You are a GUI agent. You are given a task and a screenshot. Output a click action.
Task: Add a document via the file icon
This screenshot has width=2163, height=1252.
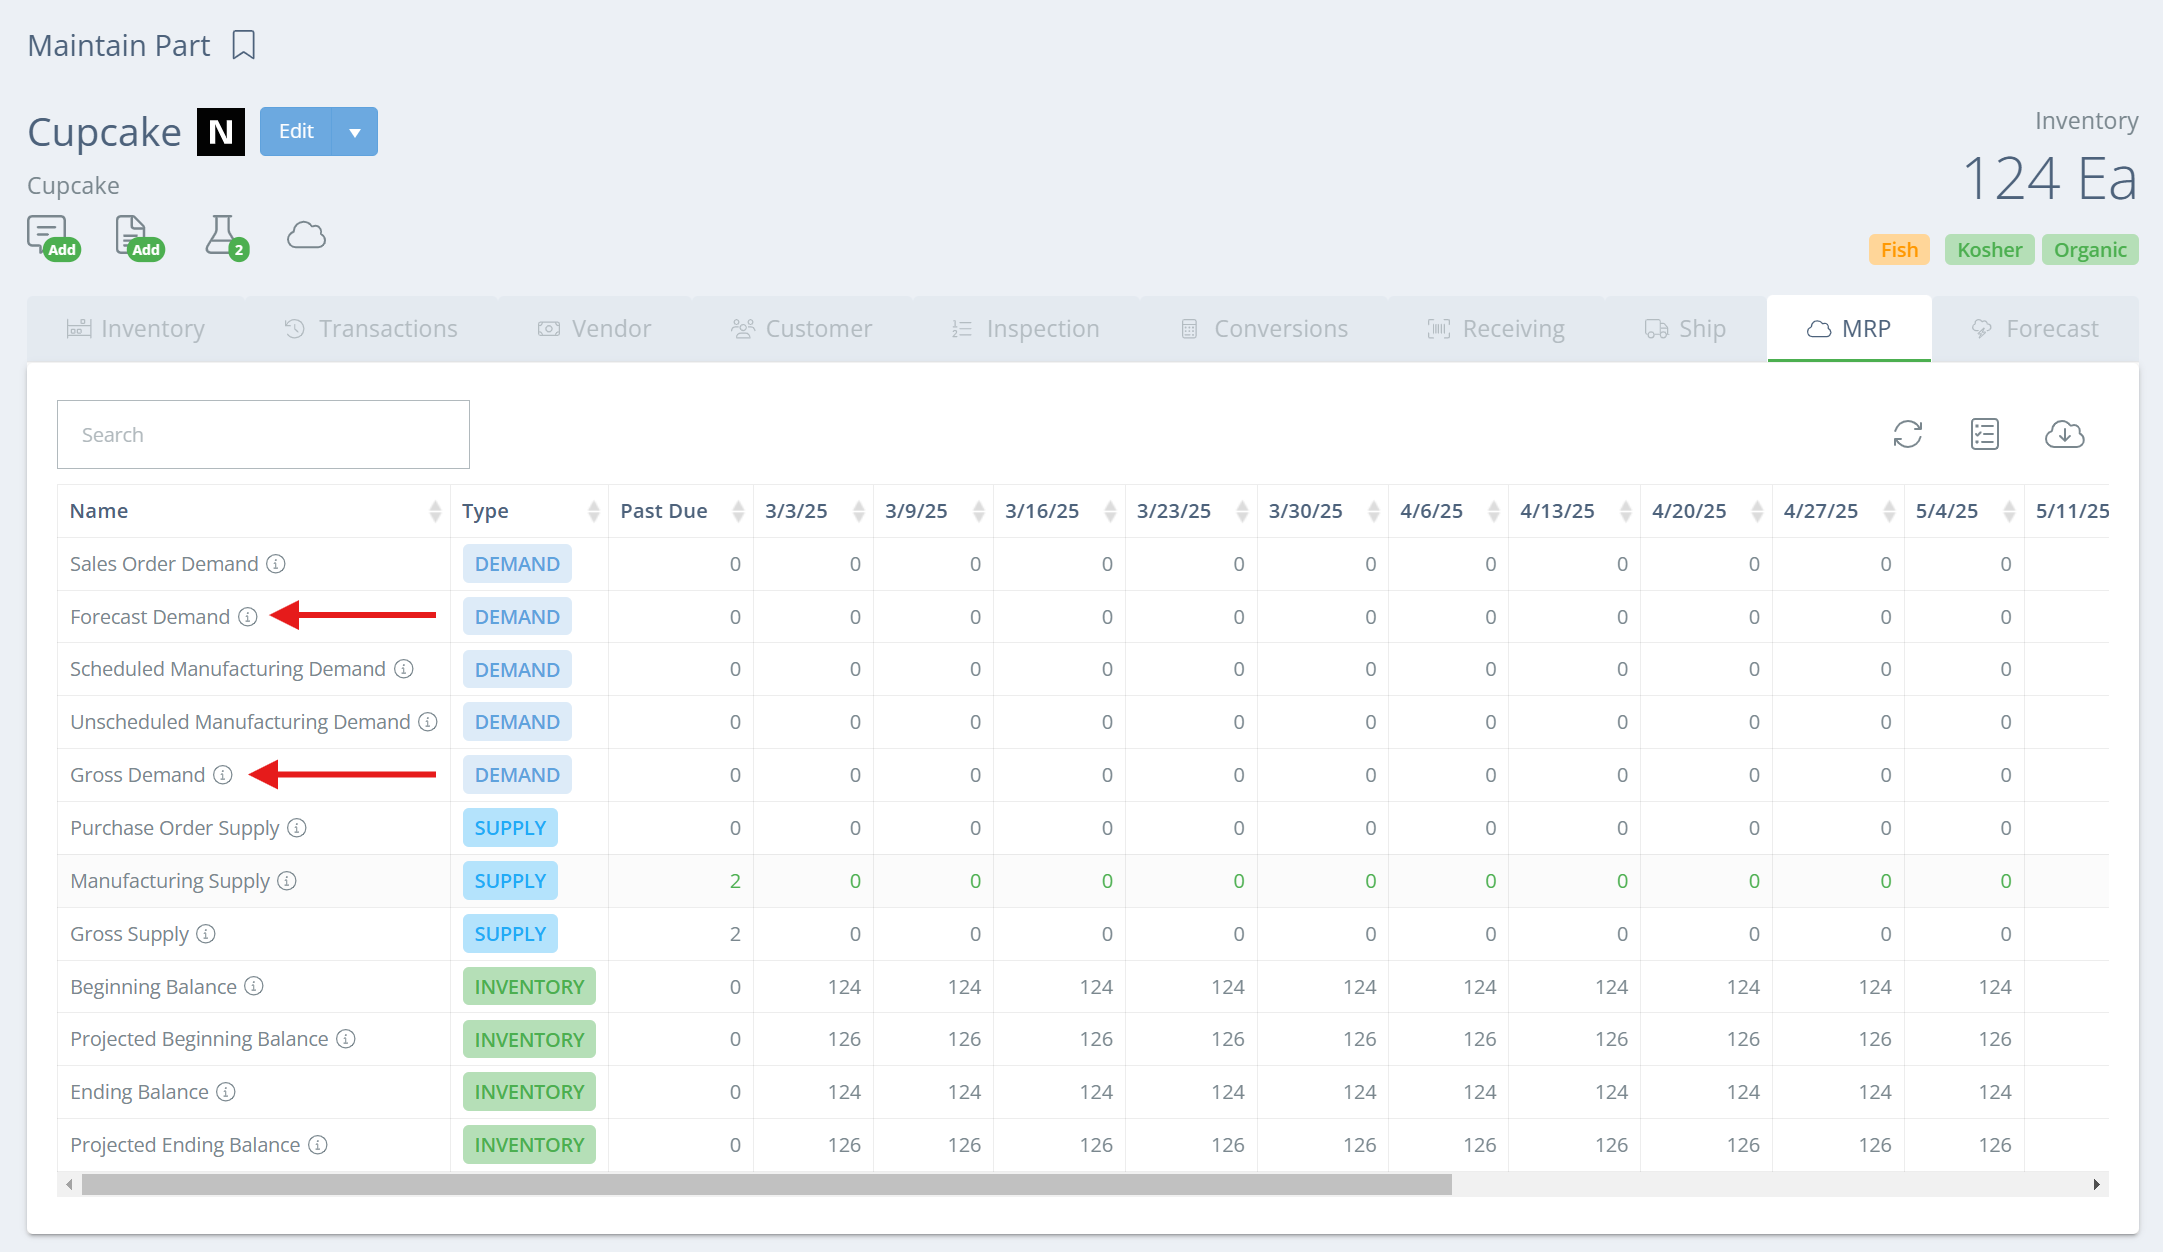133,235
